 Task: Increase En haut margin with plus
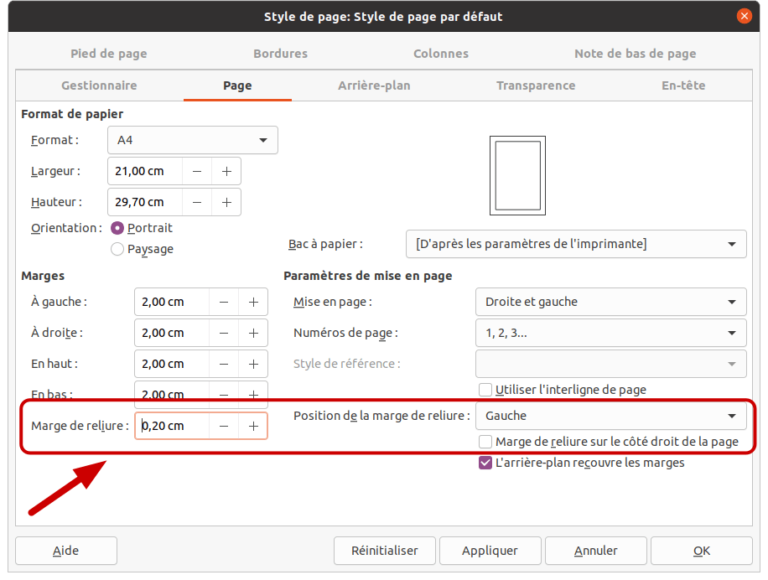click(253, 364)
